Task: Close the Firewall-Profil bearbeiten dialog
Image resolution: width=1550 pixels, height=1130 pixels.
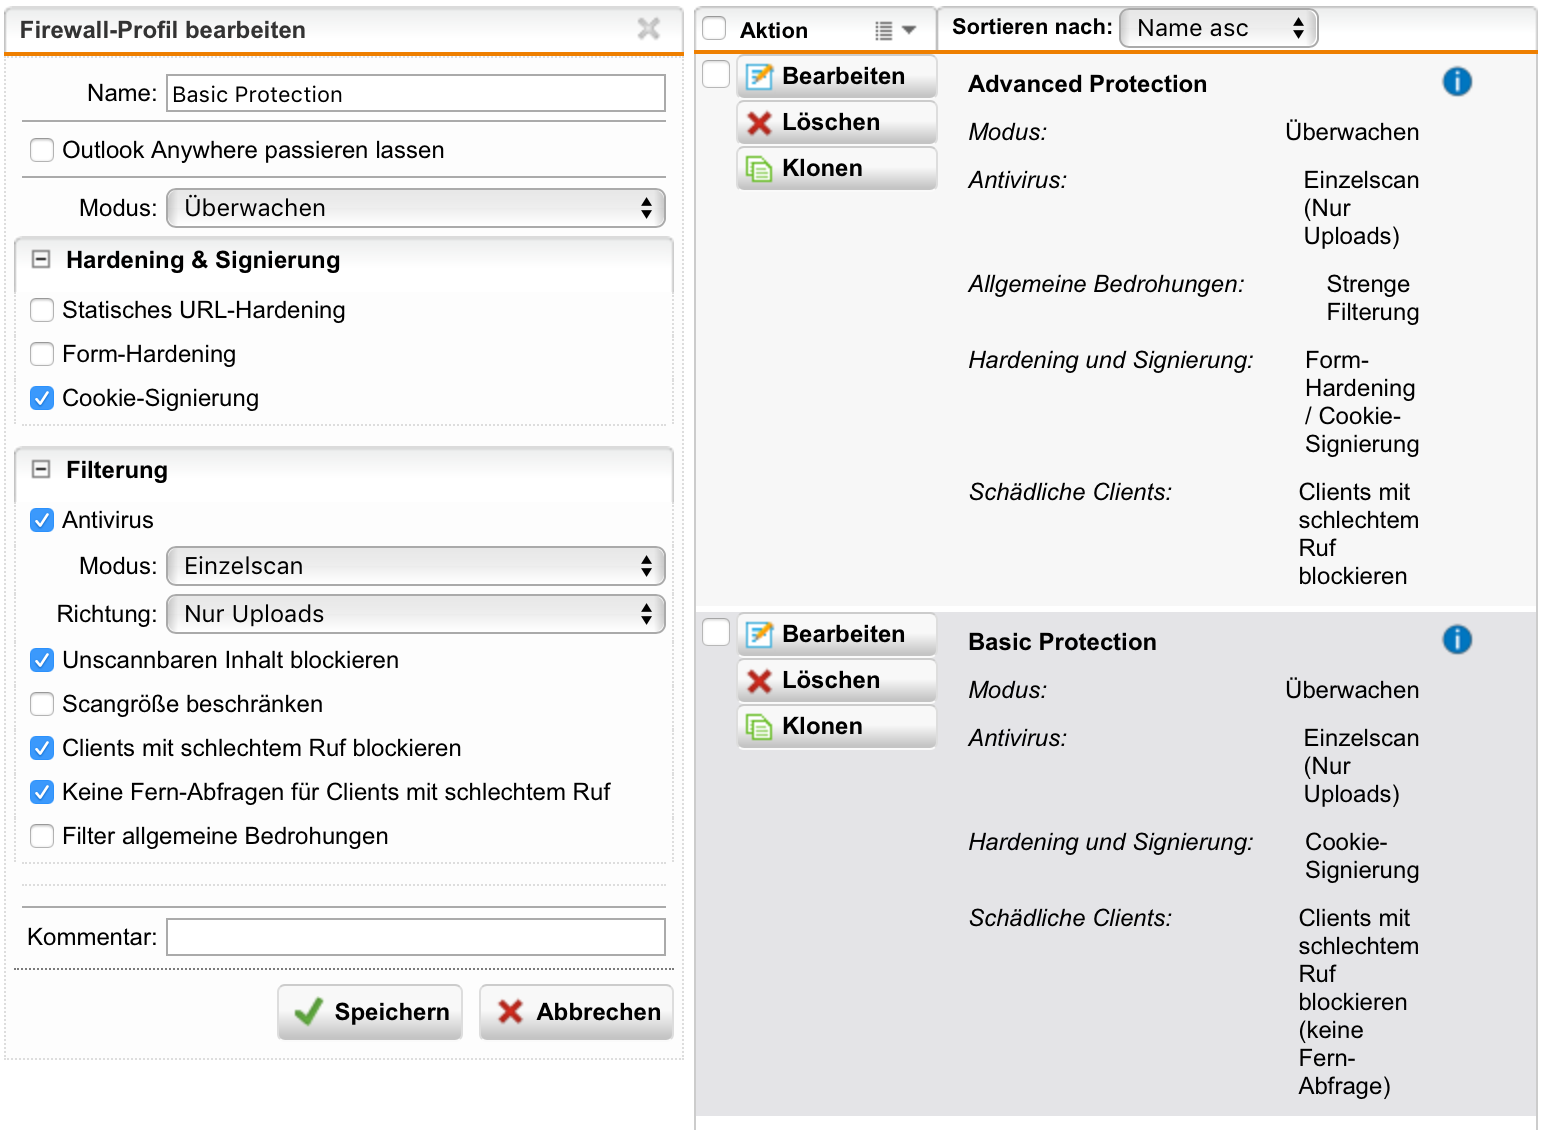Action: tap(648, 29)
